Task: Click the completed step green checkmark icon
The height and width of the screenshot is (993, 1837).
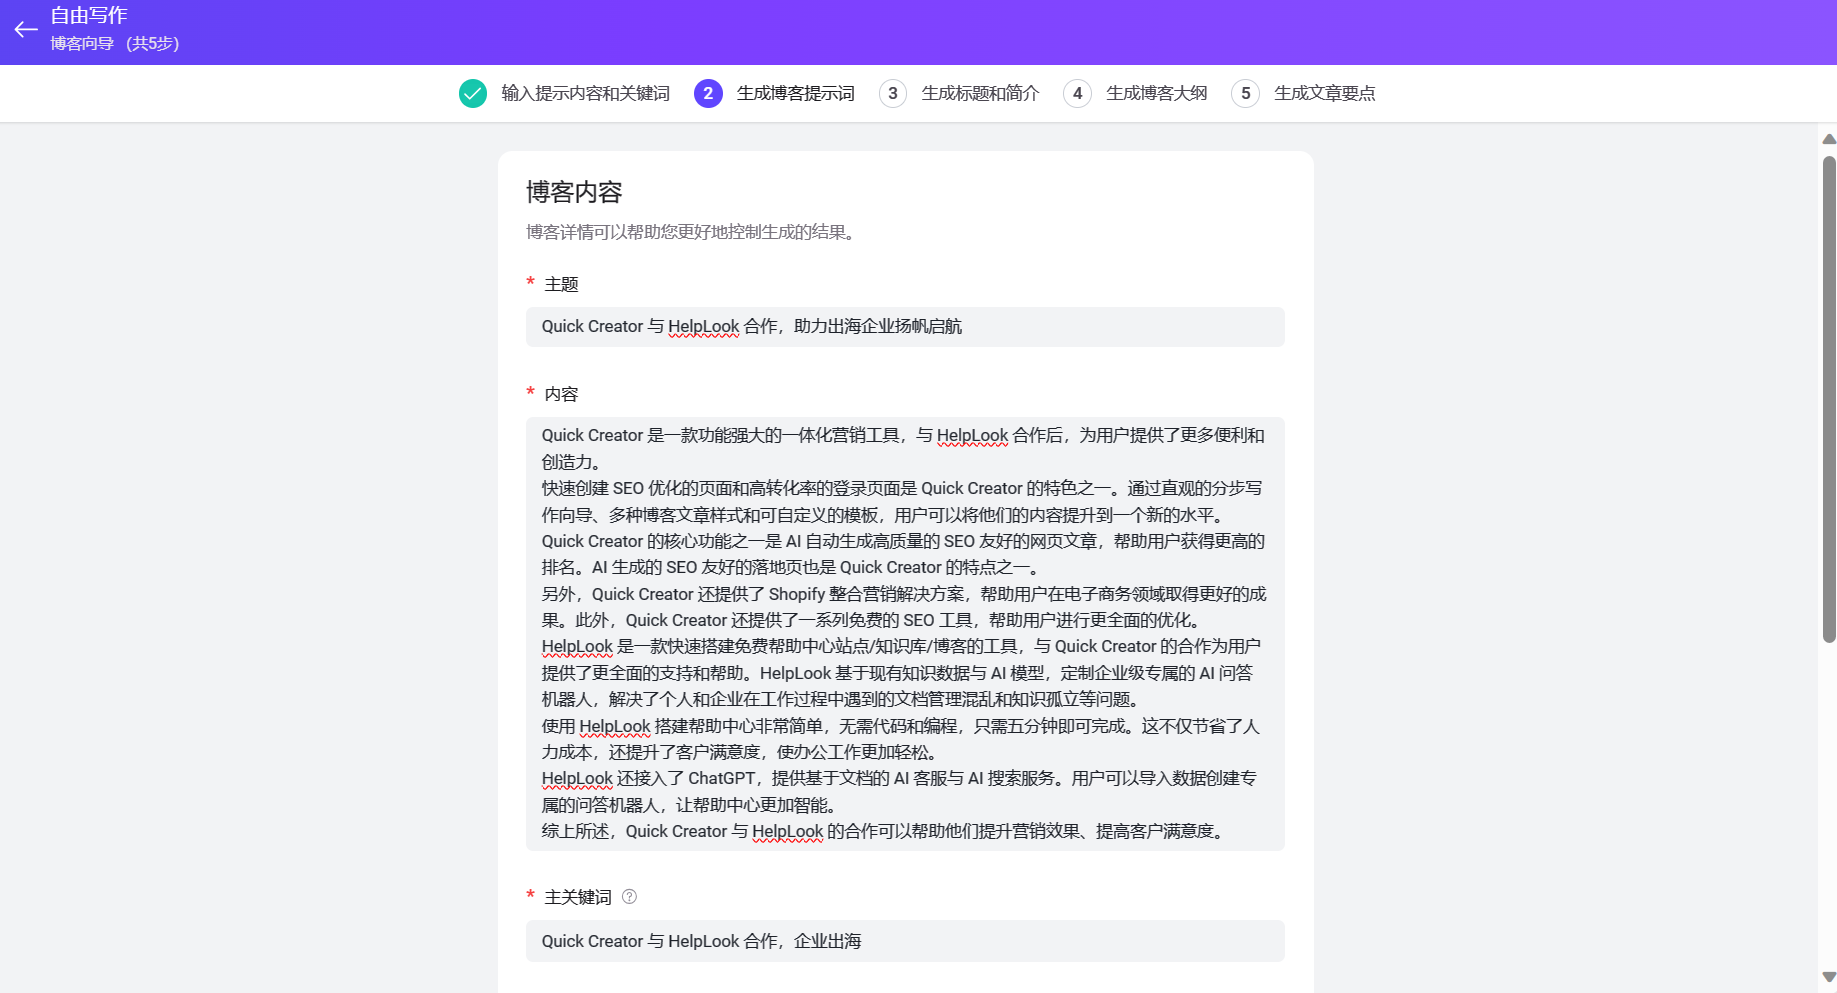Action: tap(473, 93)
